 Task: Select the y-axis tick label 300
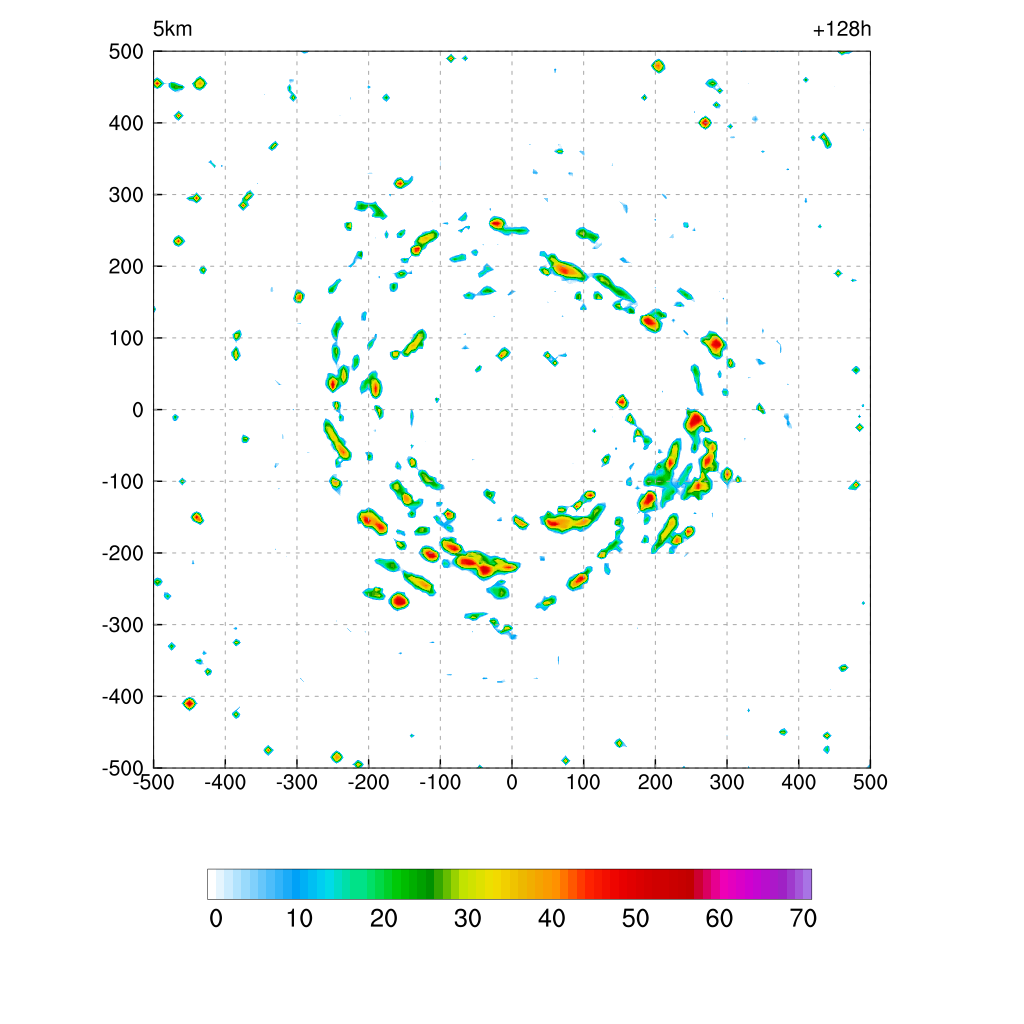pos(126,195)
